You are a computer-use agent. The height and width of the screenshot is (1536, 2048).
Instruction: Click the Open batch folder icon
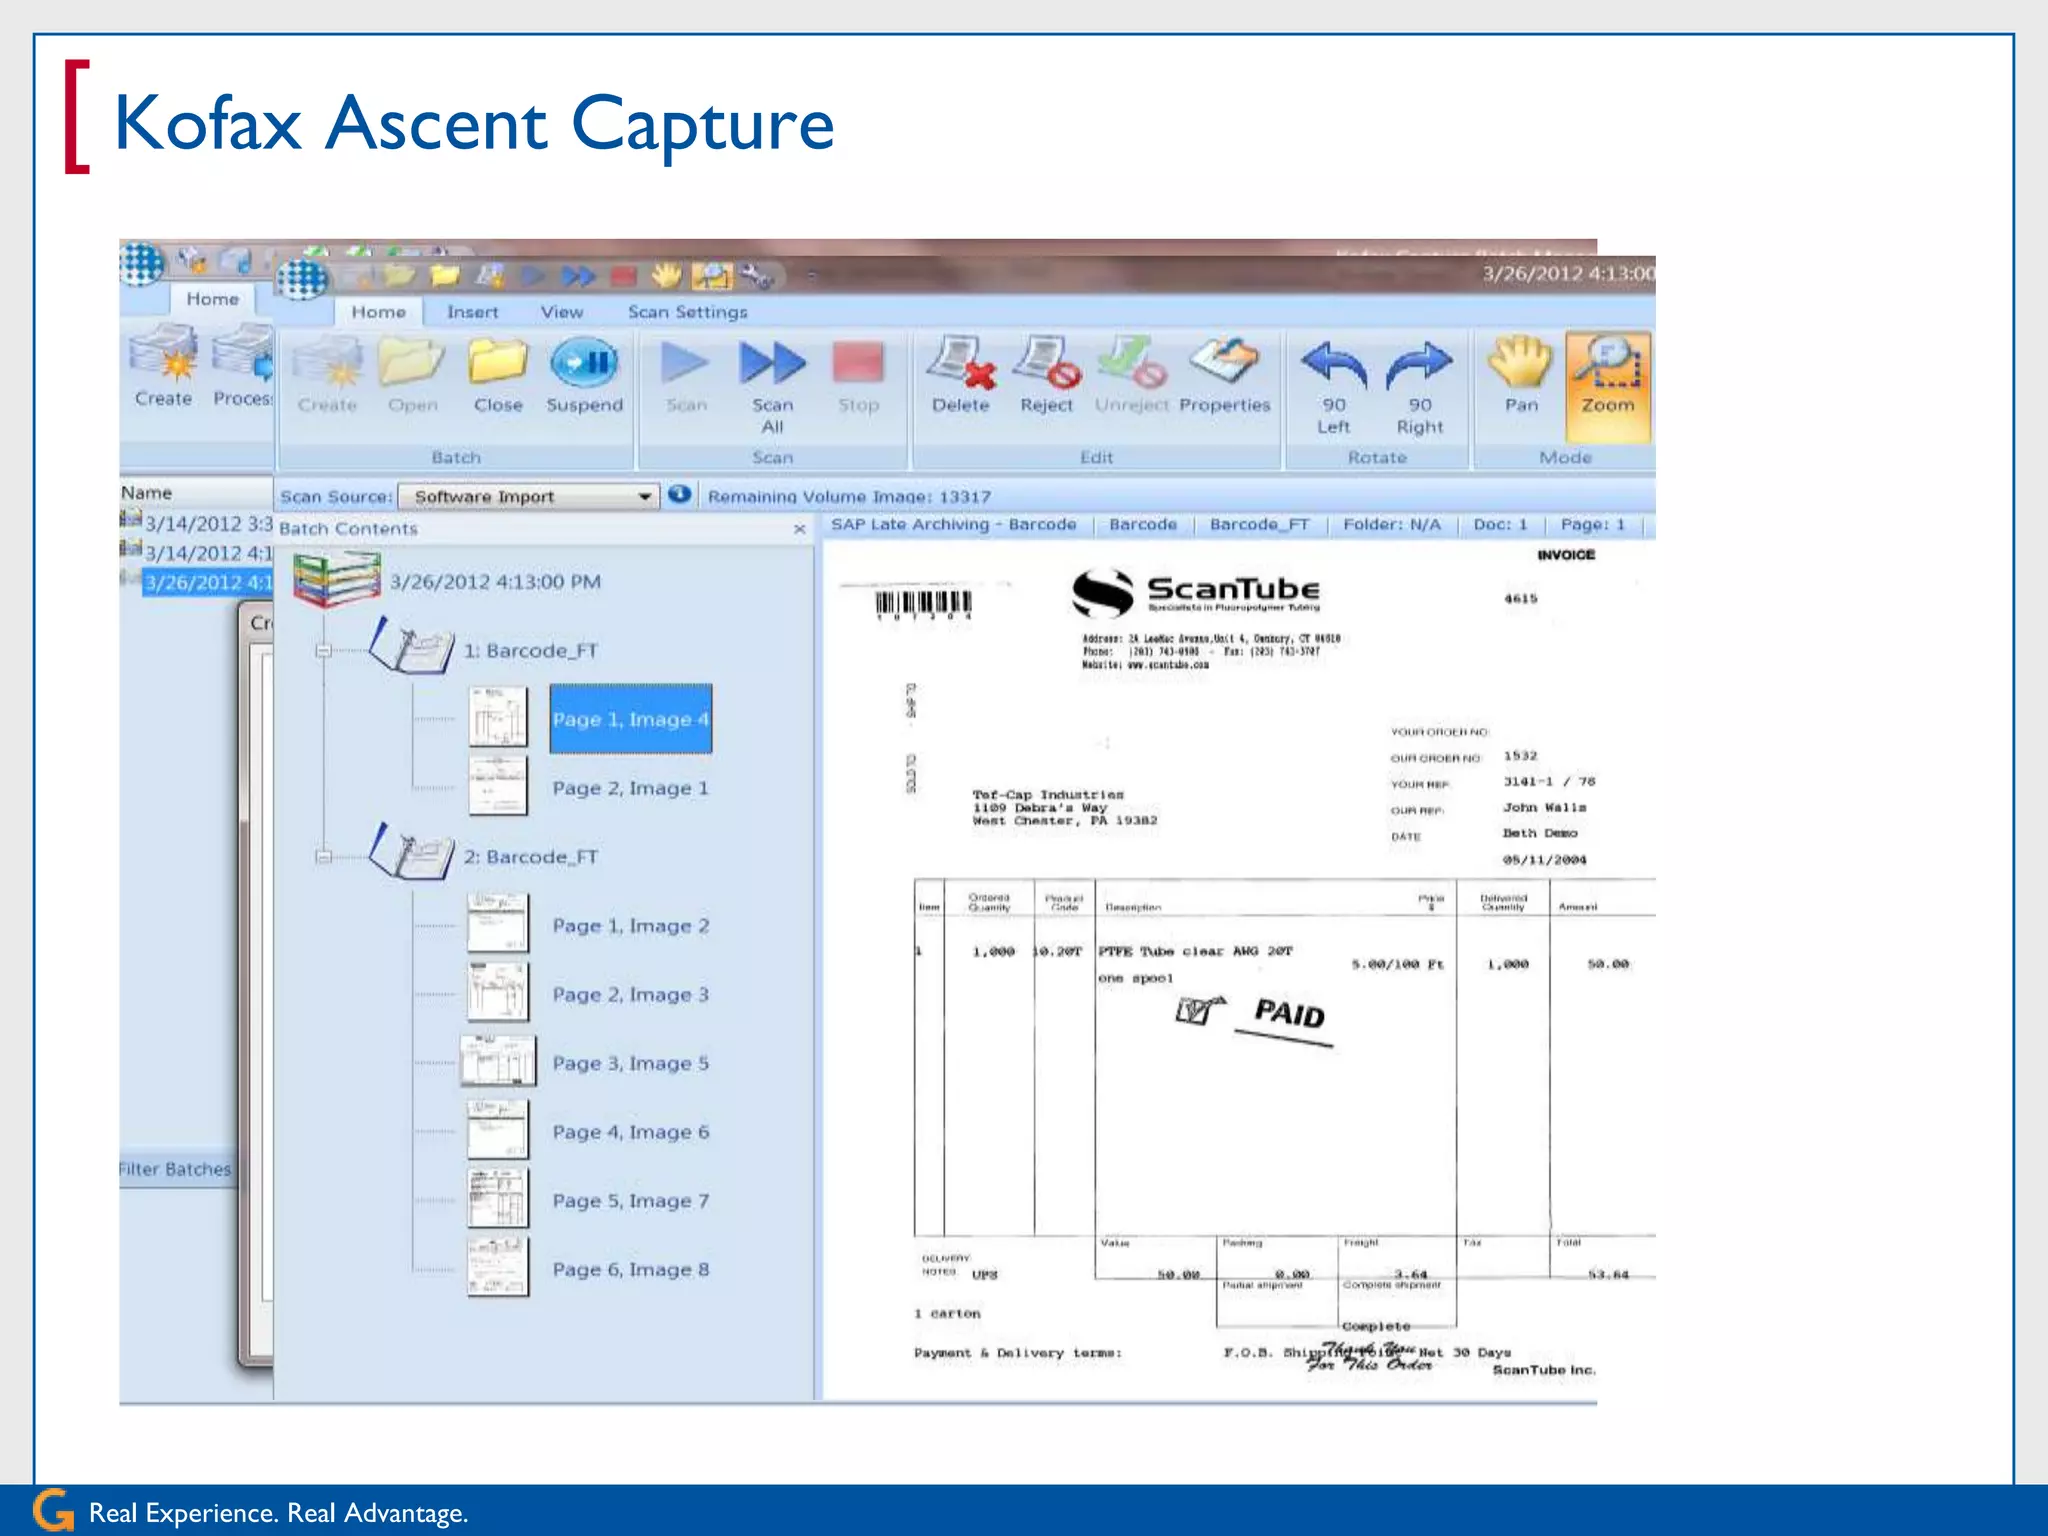[412, 376]
